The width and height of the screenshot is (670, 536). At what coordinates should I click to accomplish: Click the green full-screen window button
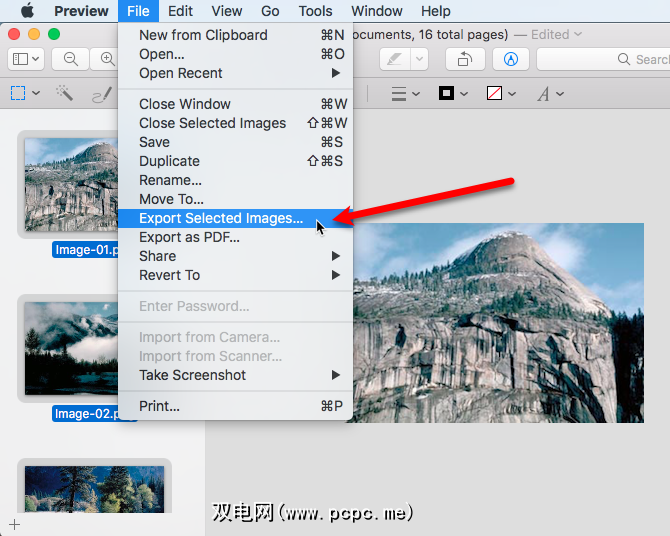pyautogui.click(x=54, y=34)
